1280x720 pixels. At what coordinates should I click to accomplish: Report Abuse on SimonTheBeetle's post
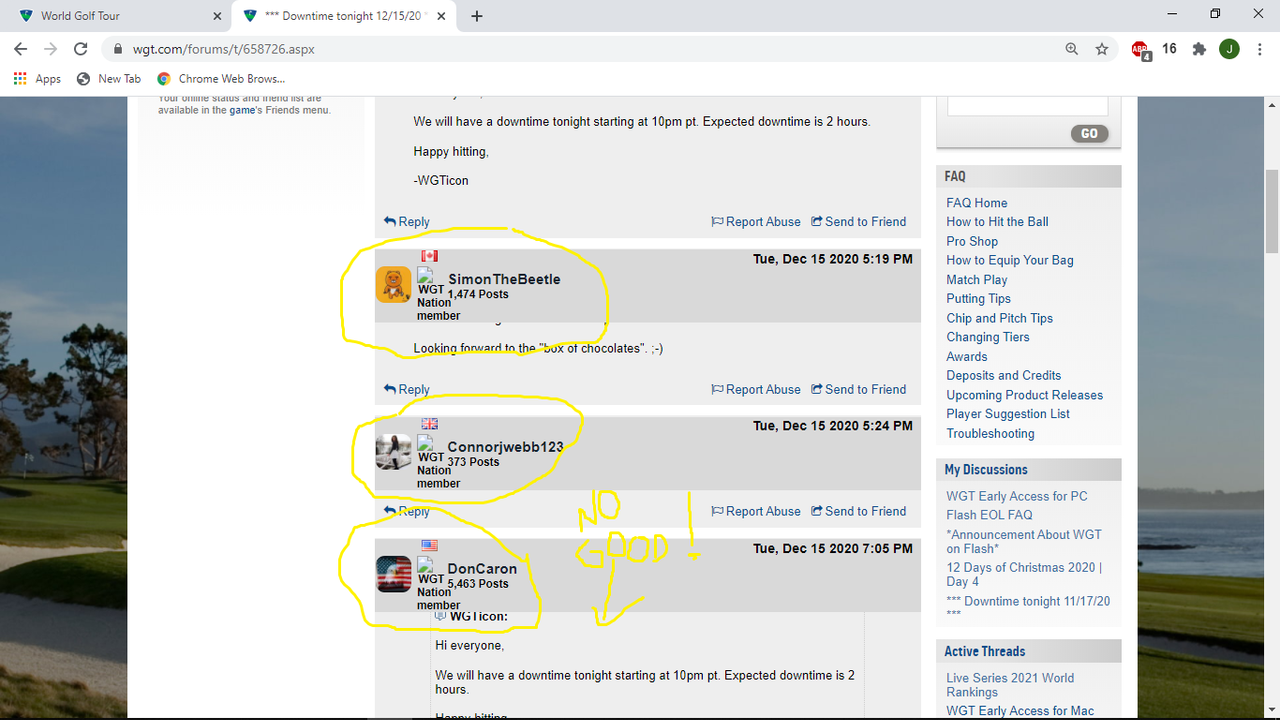756,390
